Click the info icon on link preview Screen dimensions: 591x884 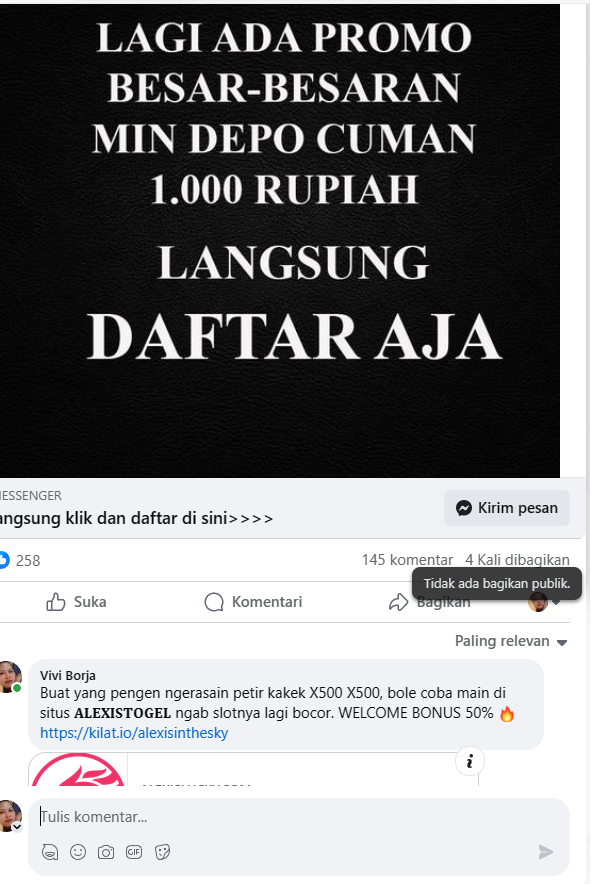click(x=470, y=762)
